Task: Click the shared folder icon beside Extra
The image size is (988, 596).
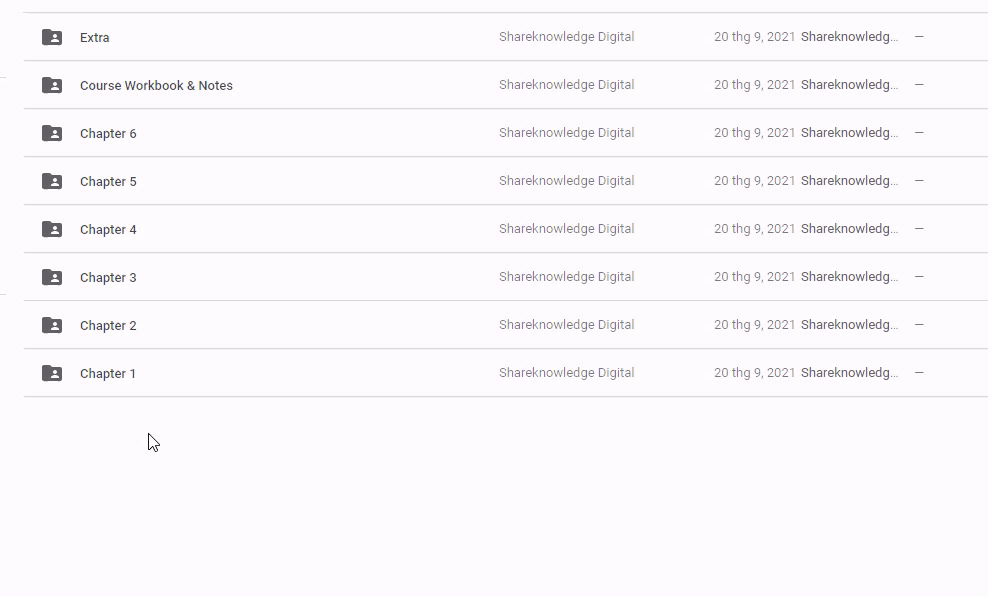Action: [52, 37]
